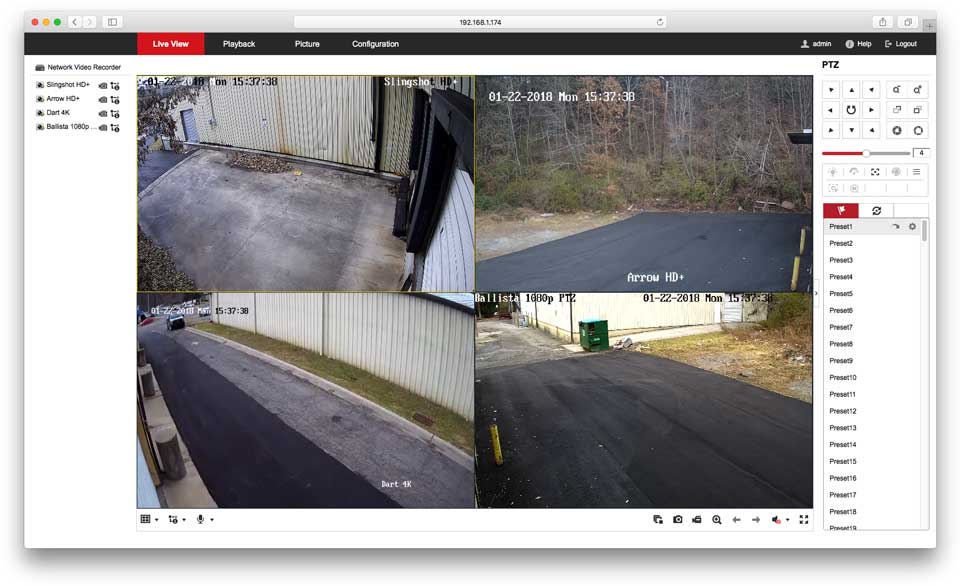Enter full screen view mode
This screenshot has height=586, width=960.
coord(804,519)
